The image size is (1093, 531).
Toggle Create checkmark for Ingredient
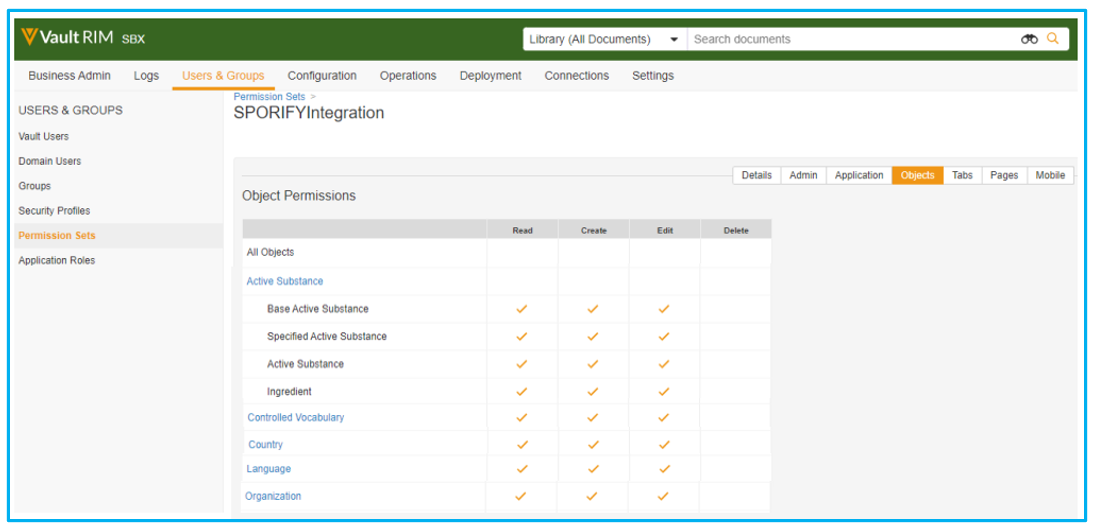click(593, 392)
